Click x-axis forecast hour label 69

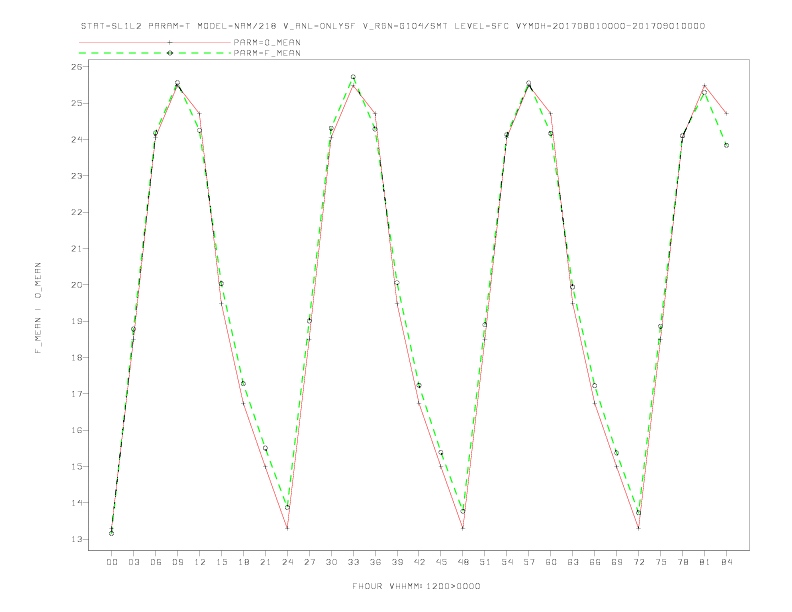617,562
